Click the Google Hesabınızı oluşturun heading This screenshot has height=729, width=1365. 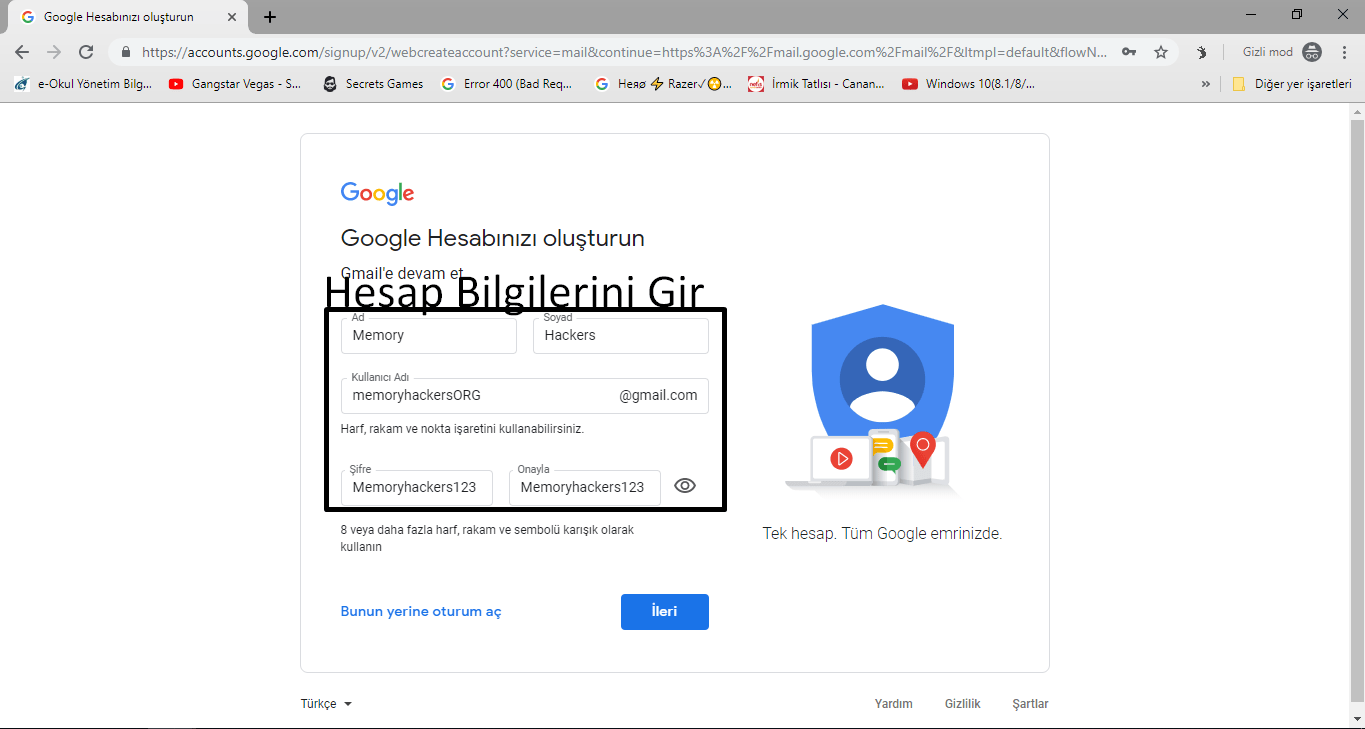pos(493,238)
